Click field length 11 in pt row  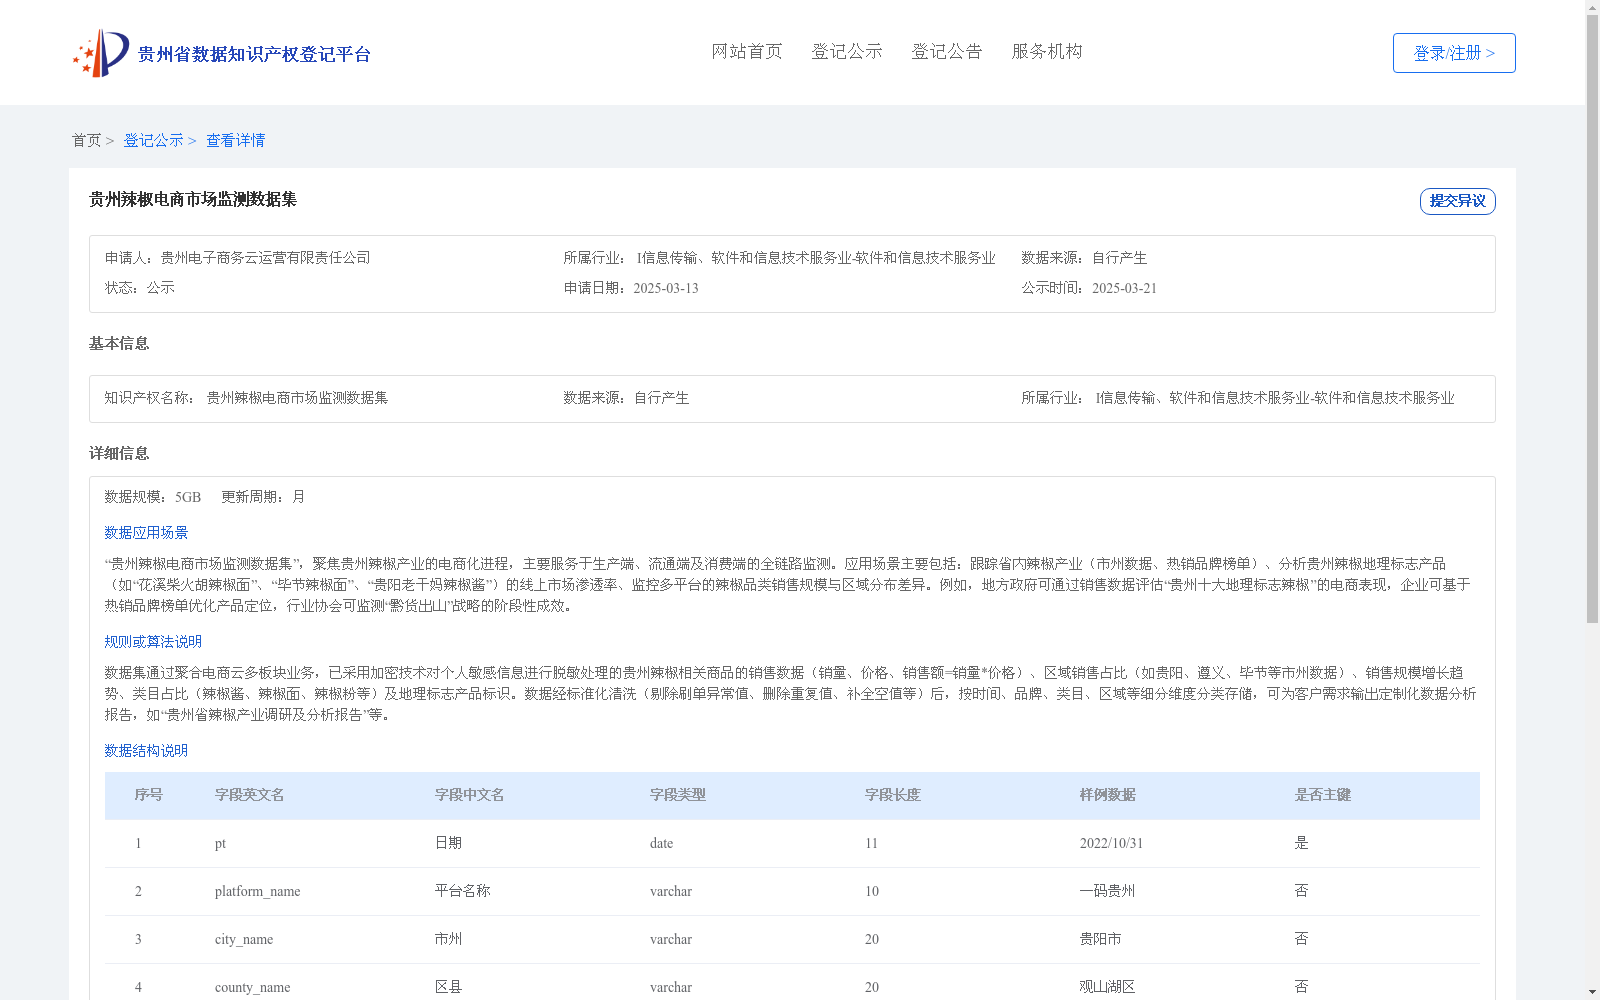point(872,843)
